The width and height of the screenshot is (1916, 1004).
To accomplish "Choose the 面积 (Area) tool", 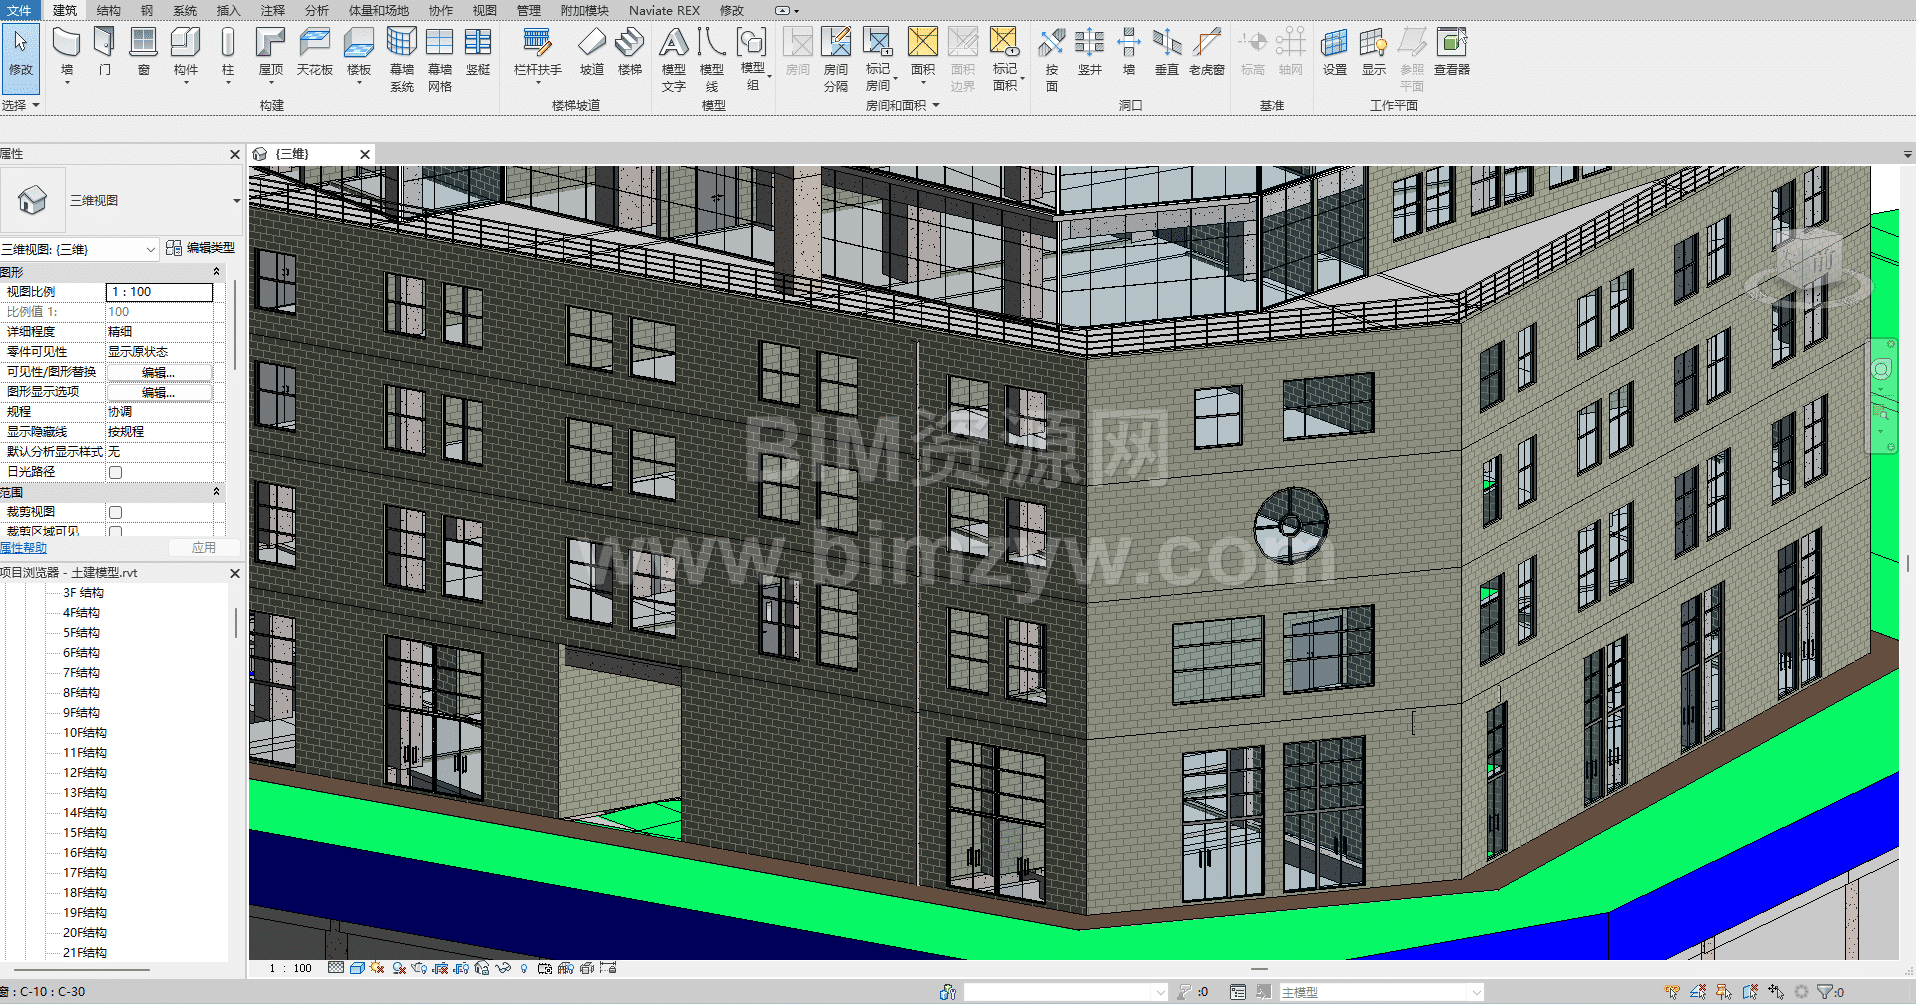I will 923,52.
